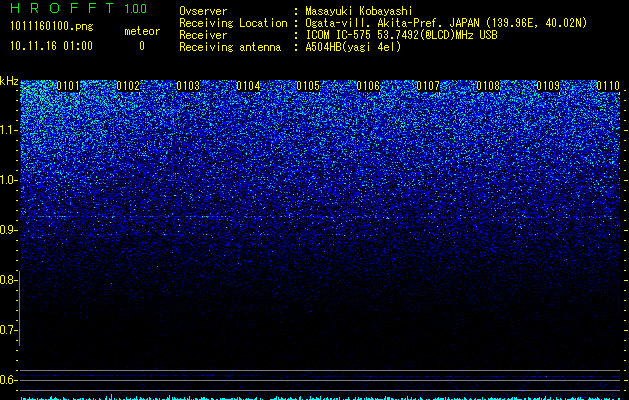Click the 0102 time marker

[x=128, y=86]
